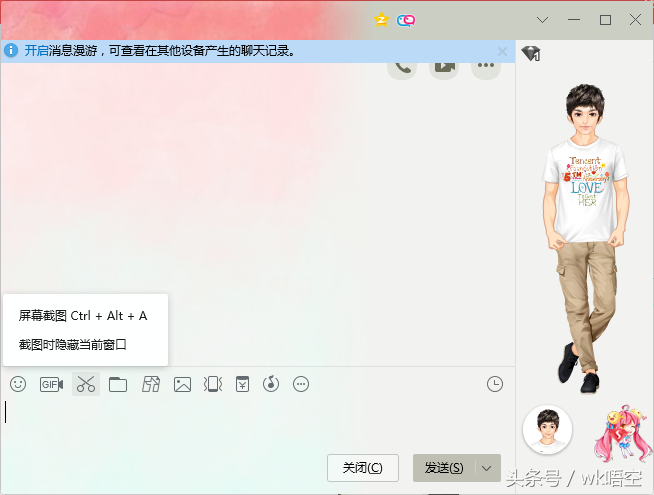This screenshot has height=495, width=654.
Task: Click the diamond level badge icon
Action: click(531, 53)
